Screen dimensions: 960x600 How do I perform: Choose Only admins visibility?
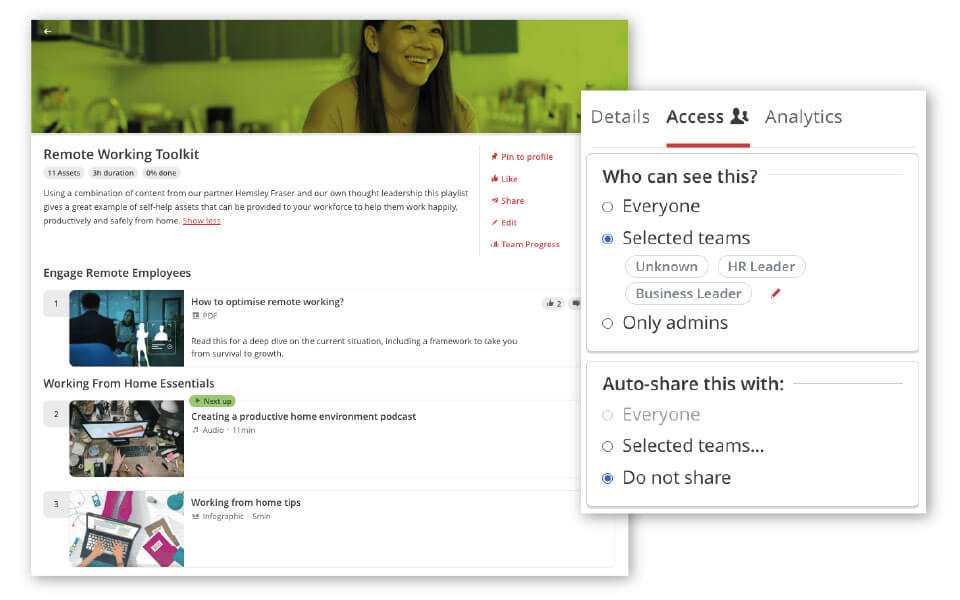point(607,323)
